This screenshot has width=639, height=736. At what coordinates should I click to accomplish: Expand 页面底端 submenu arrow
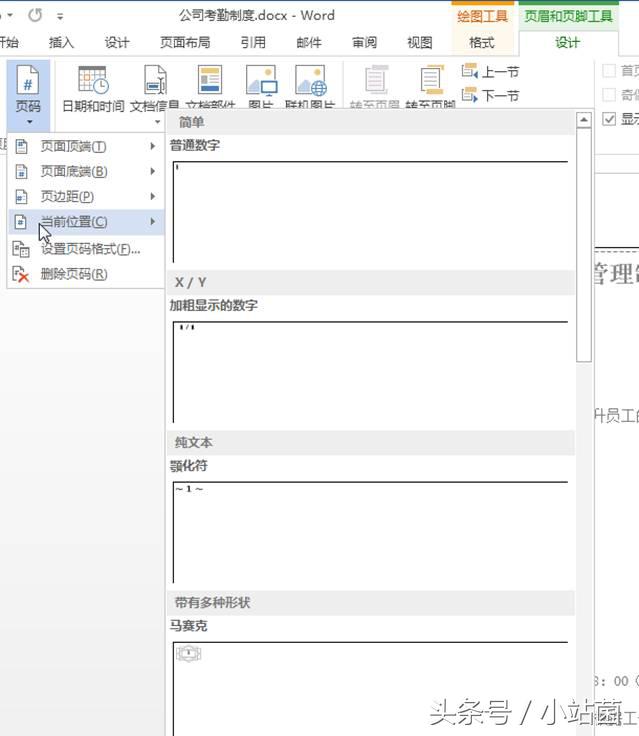[x=153, y=171]
